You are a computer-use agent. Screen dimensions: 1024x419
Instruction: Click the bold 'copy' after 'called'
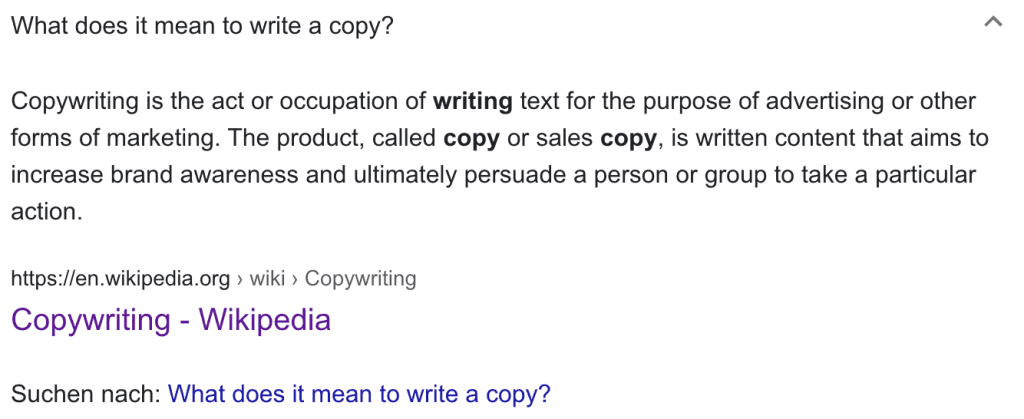click(472, 139)
